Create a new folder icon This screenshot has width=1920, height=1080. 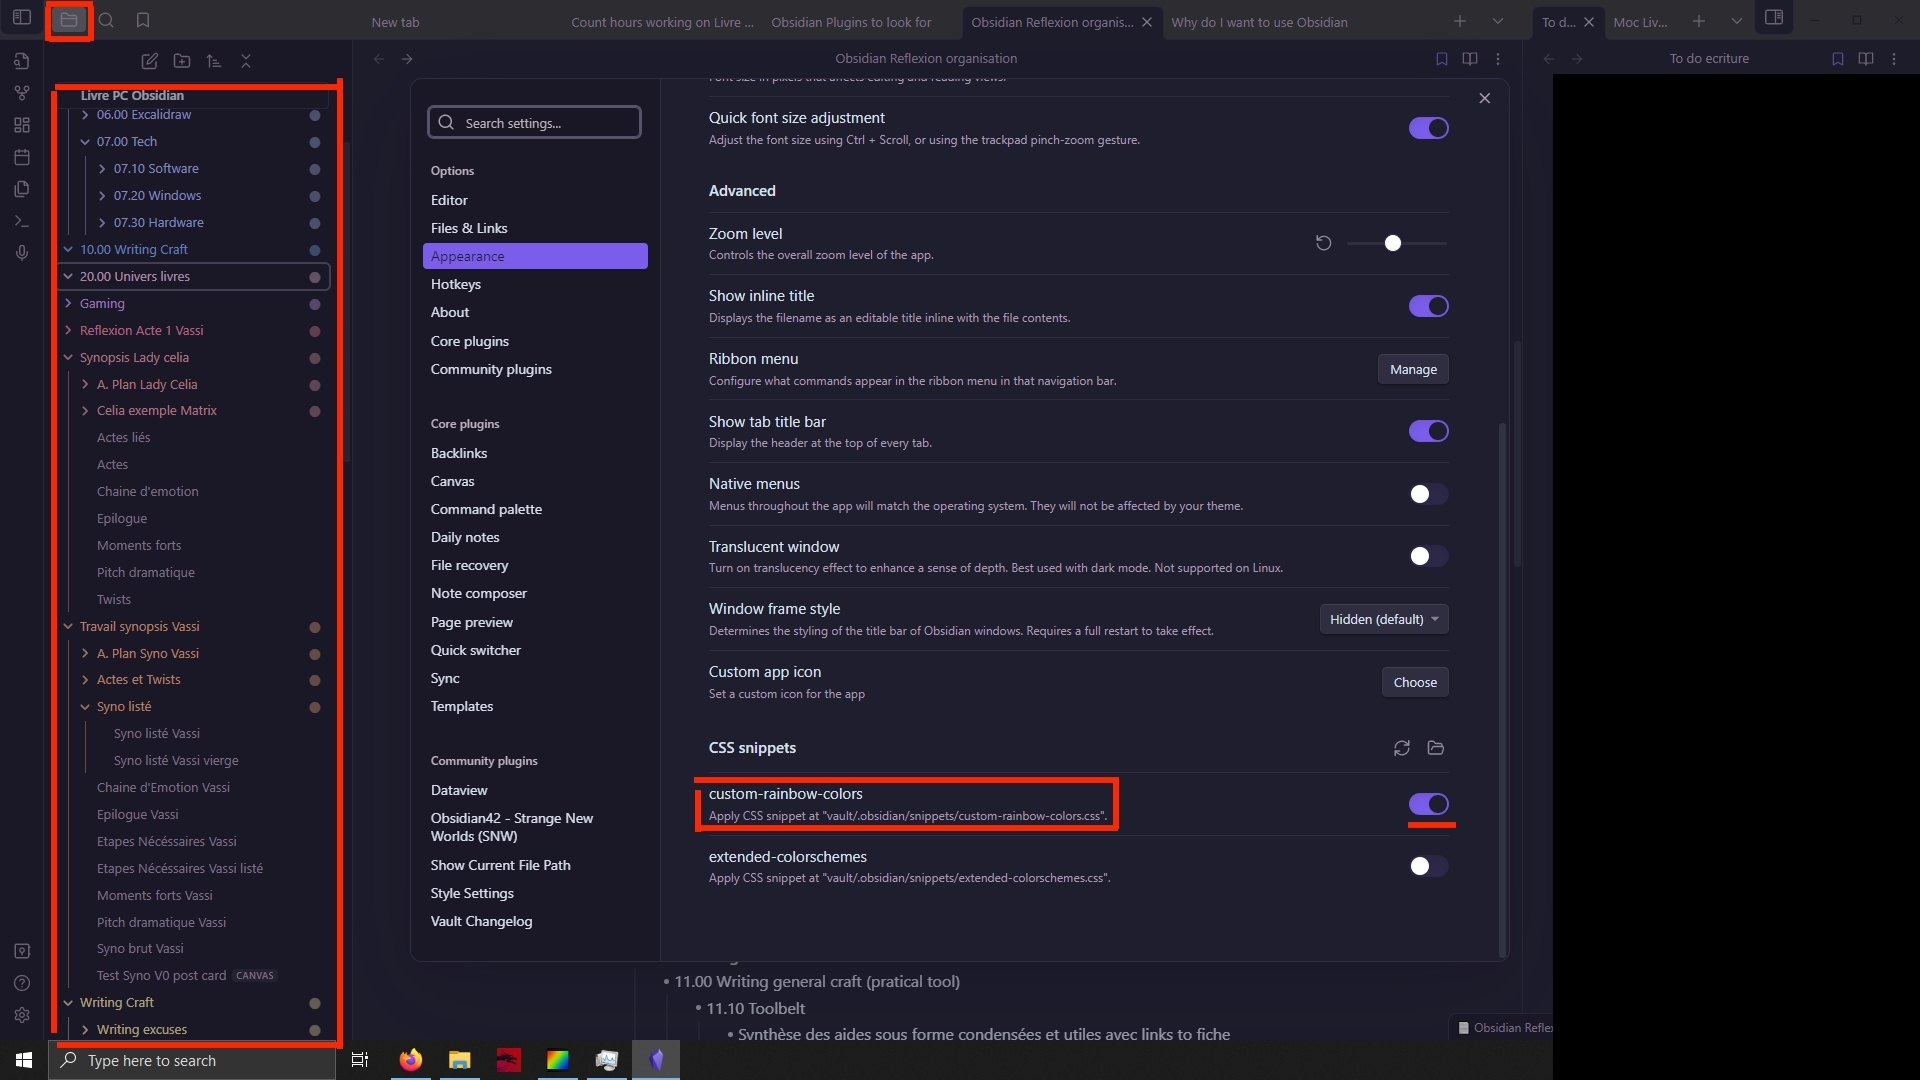tap(182, 61)
